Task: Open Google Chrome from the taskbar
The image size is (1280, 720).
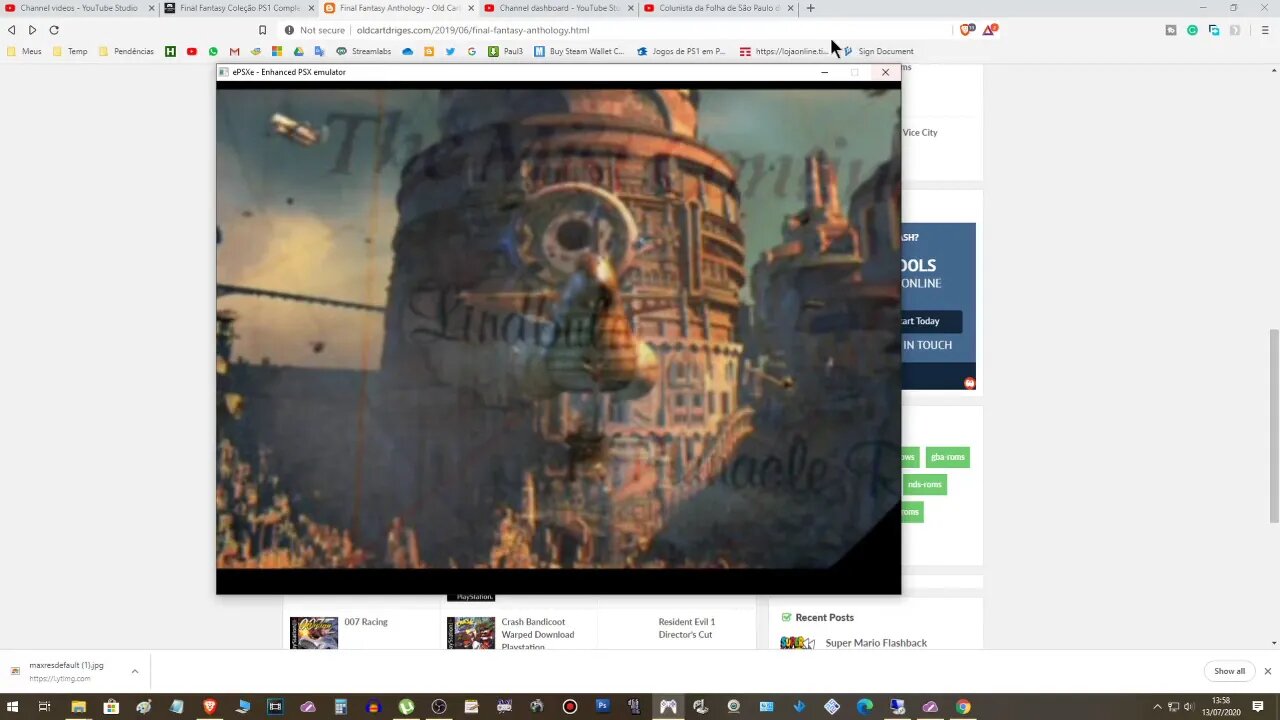Action: pyautogui.click(x=963, y=706)
